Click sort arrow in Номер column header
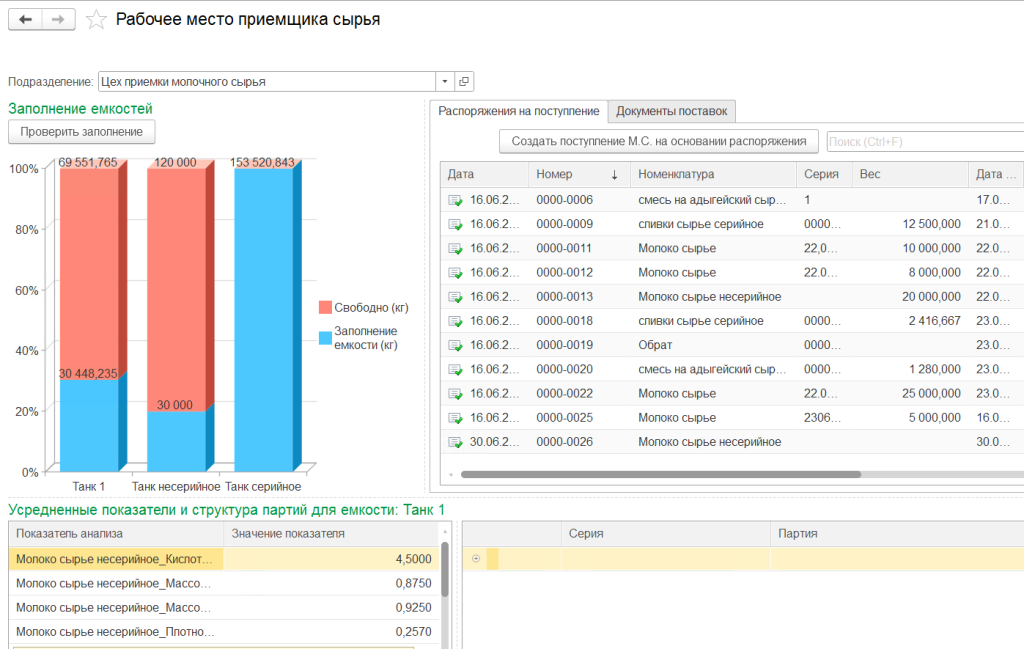This screenshot has height=649, width=1024. click(x=614, y=175)
